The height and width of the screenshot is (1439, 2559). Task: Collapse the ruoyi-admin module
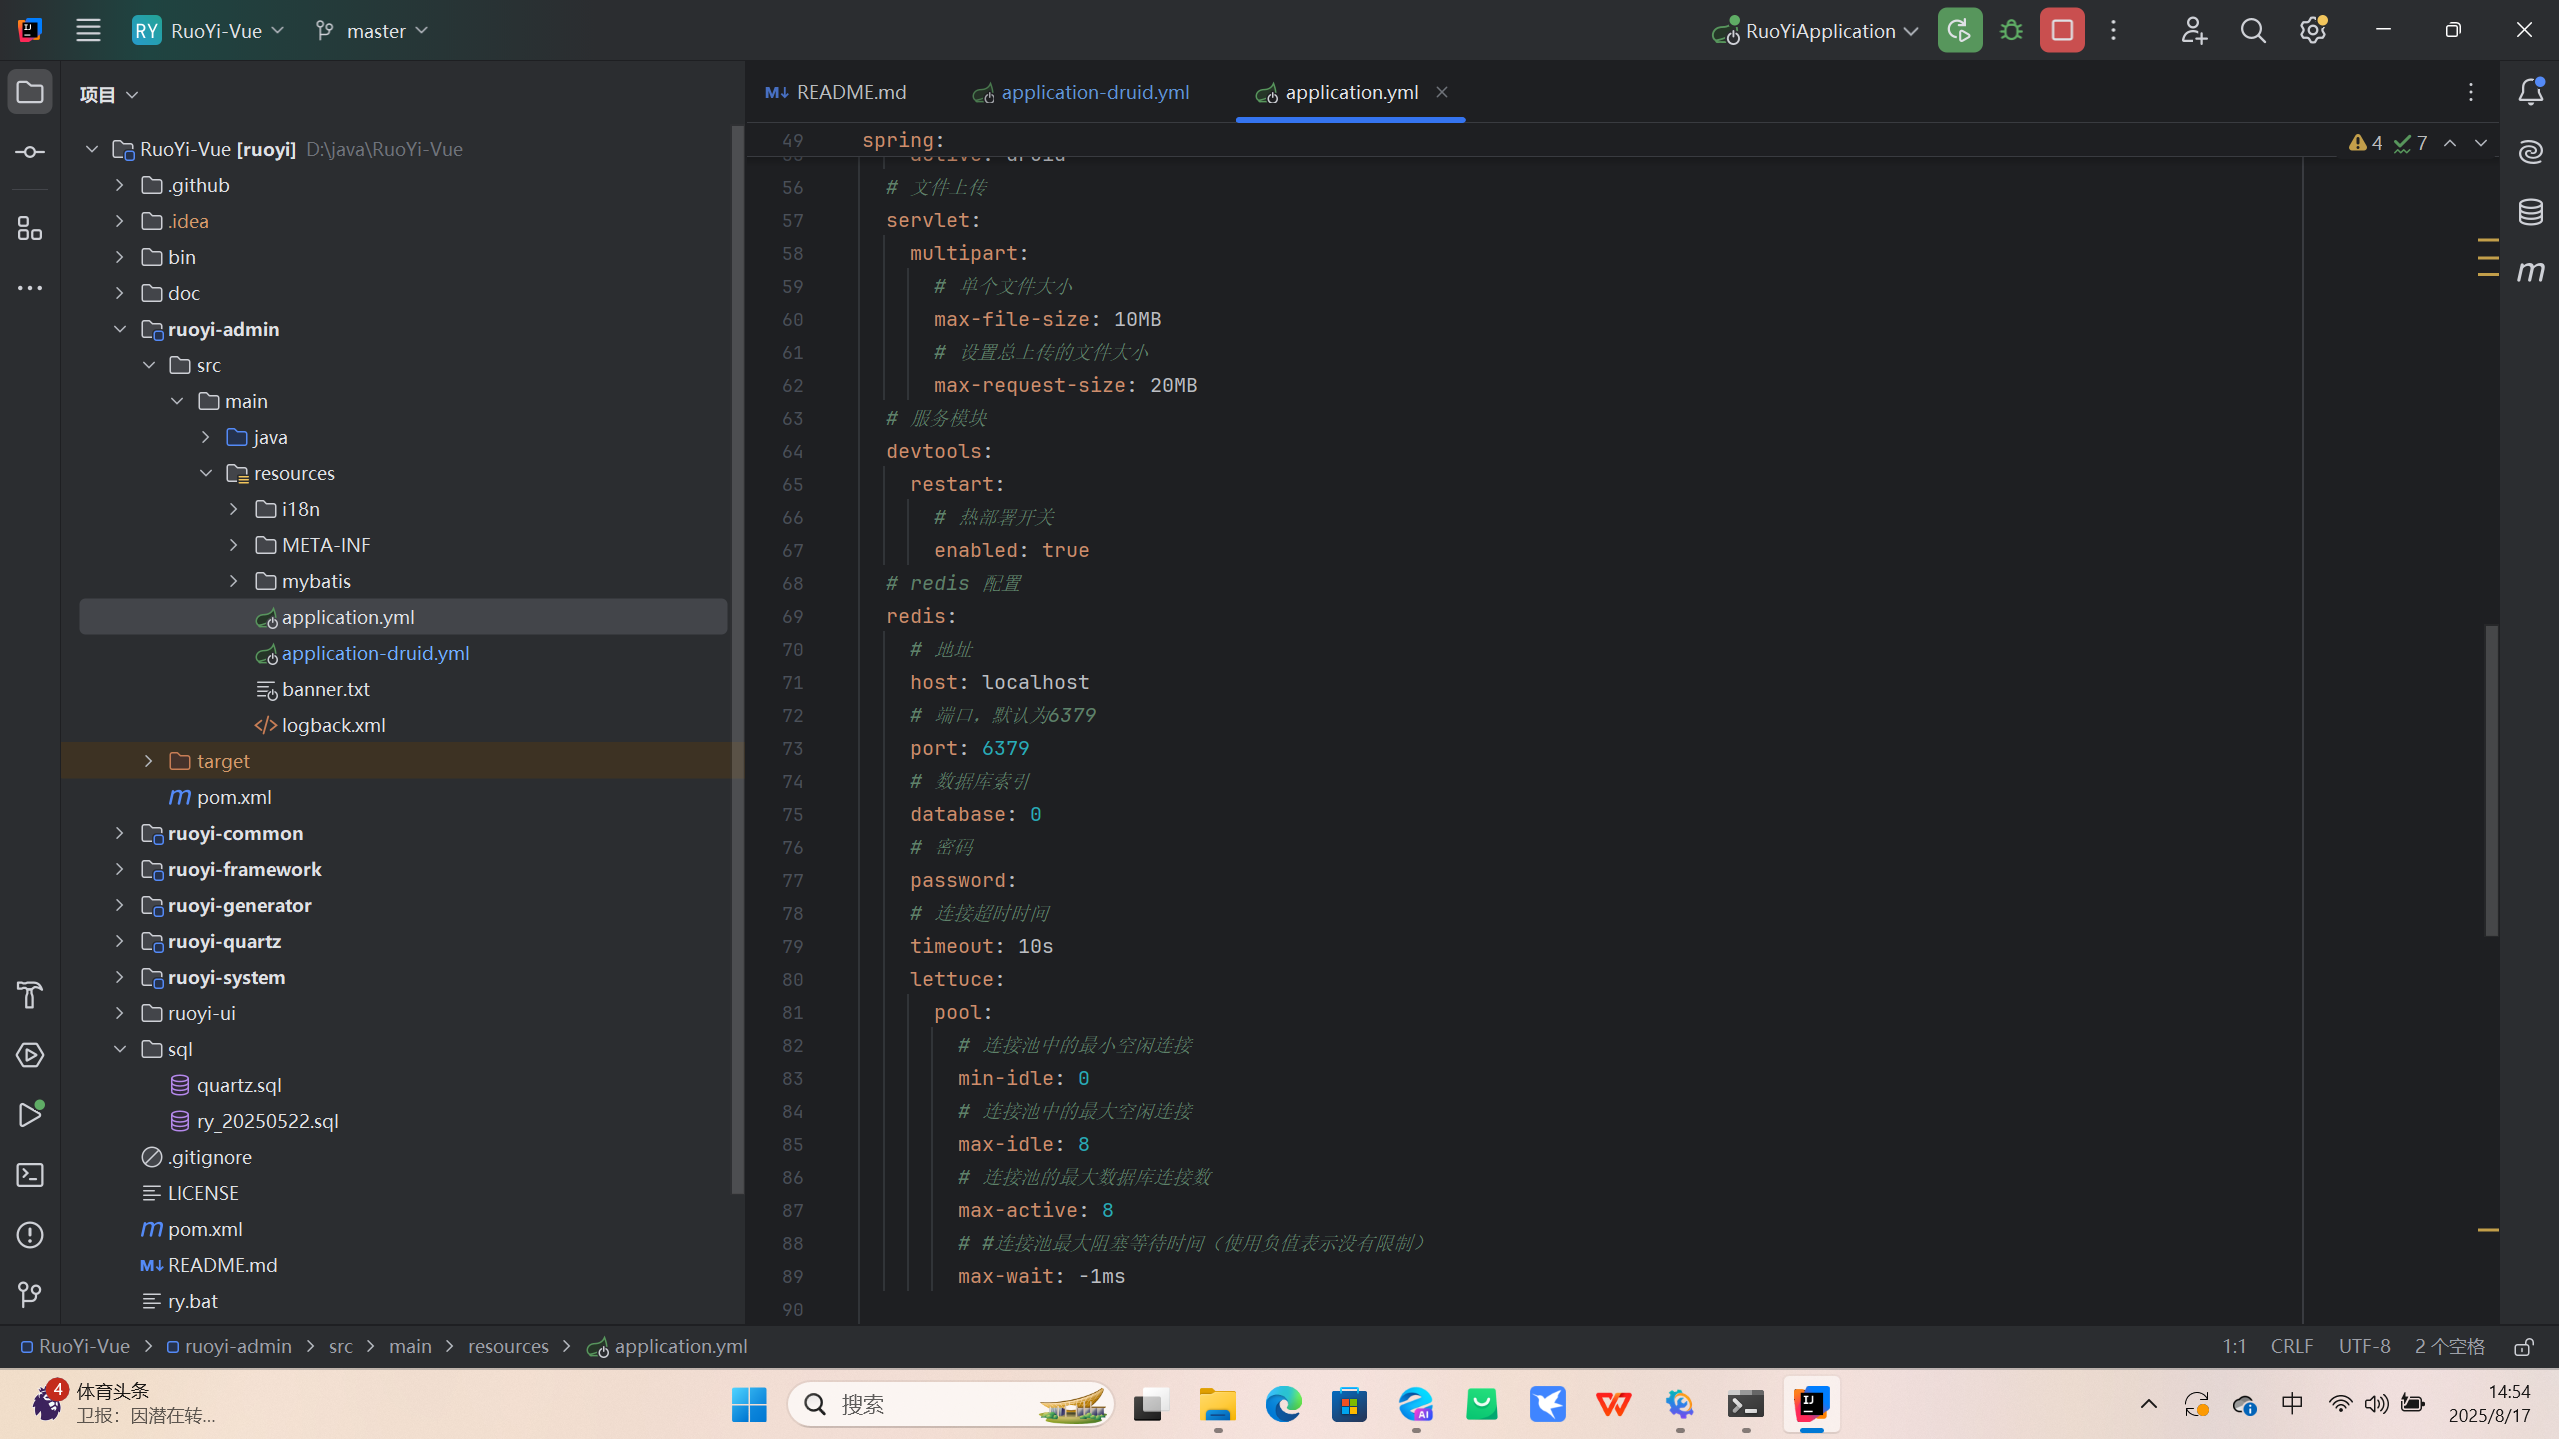119,329
